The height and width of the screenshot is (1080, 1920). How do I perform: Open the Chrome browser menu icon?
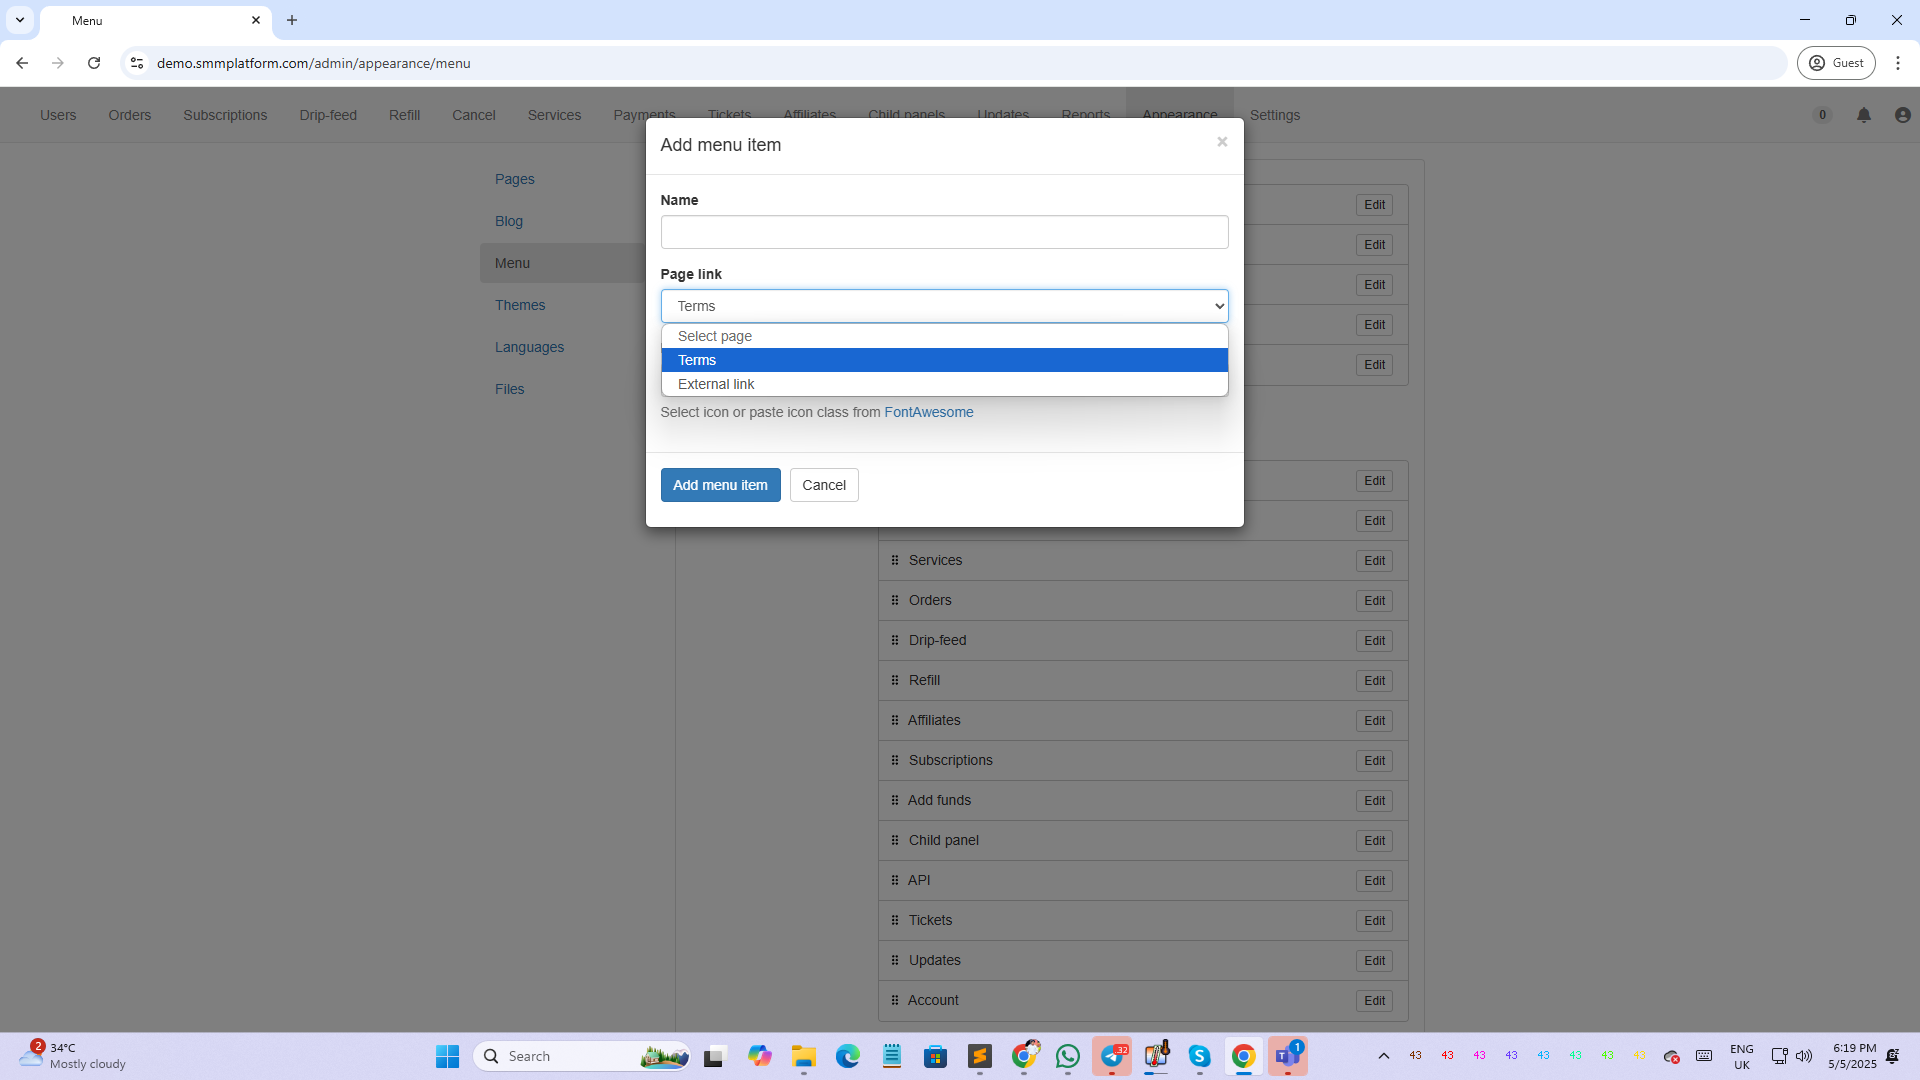(x=1898, y=63)
